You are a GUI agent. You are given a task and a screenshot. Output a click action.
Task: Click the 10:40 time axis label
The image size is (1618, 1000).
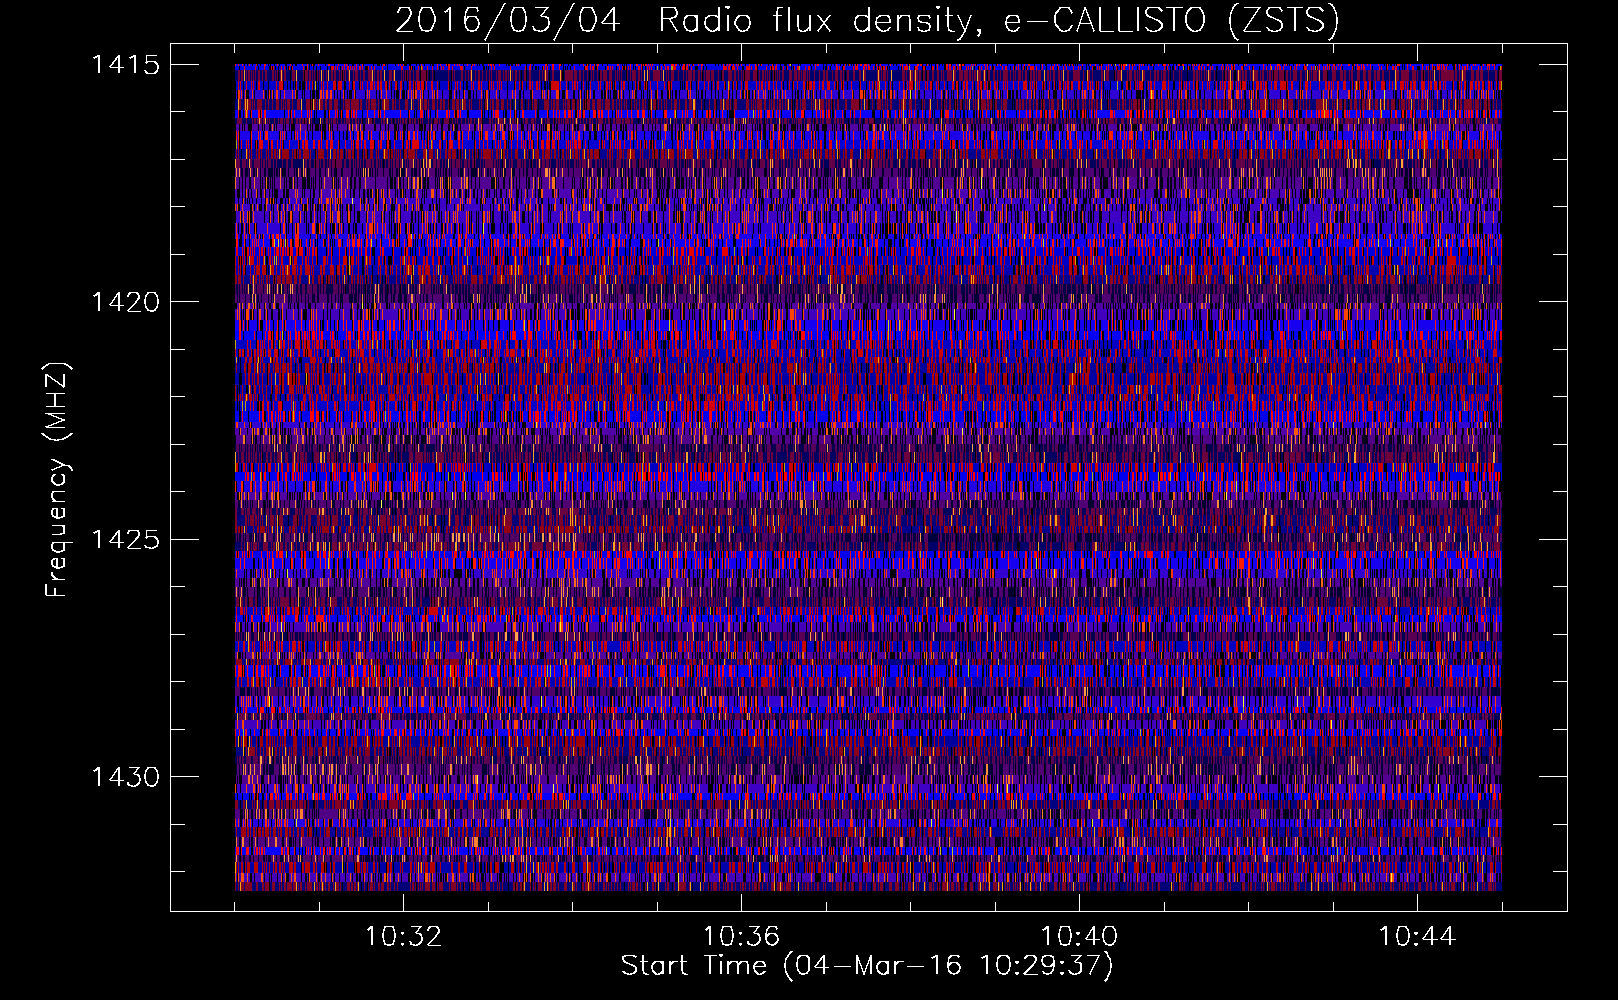[x=1079, y=937]
